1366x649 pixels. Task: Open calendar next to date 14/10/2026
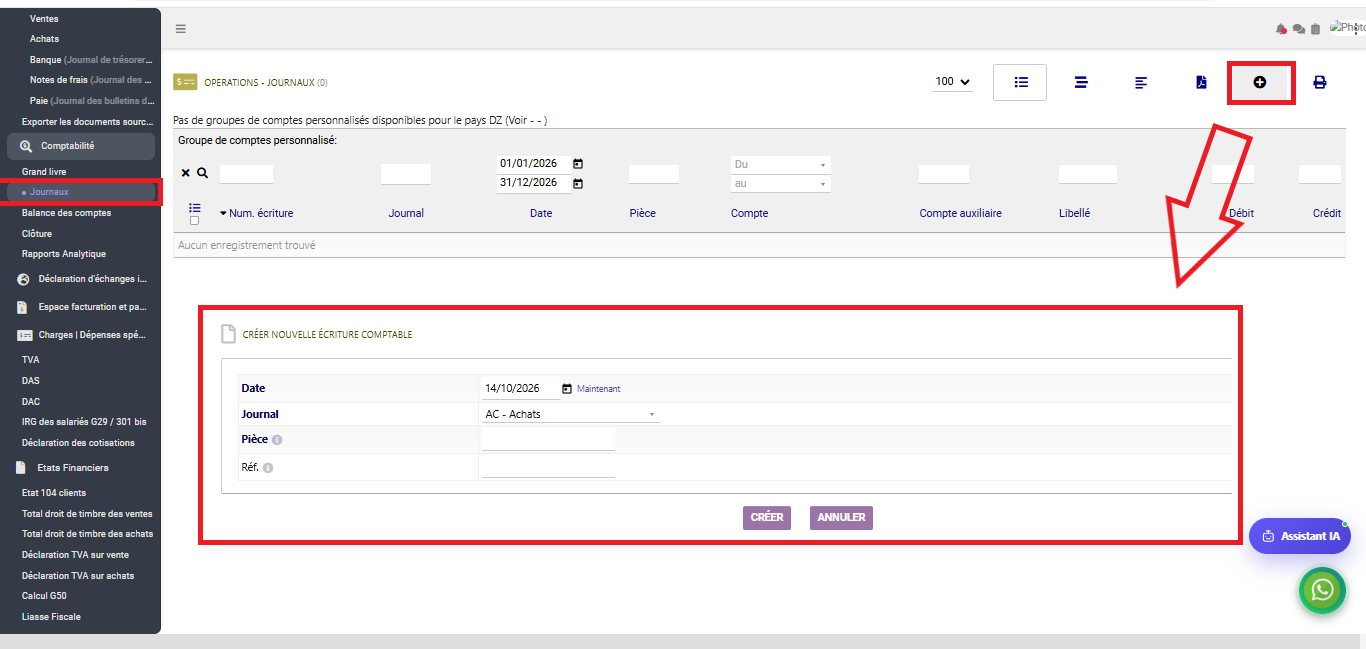click(567, 388)
